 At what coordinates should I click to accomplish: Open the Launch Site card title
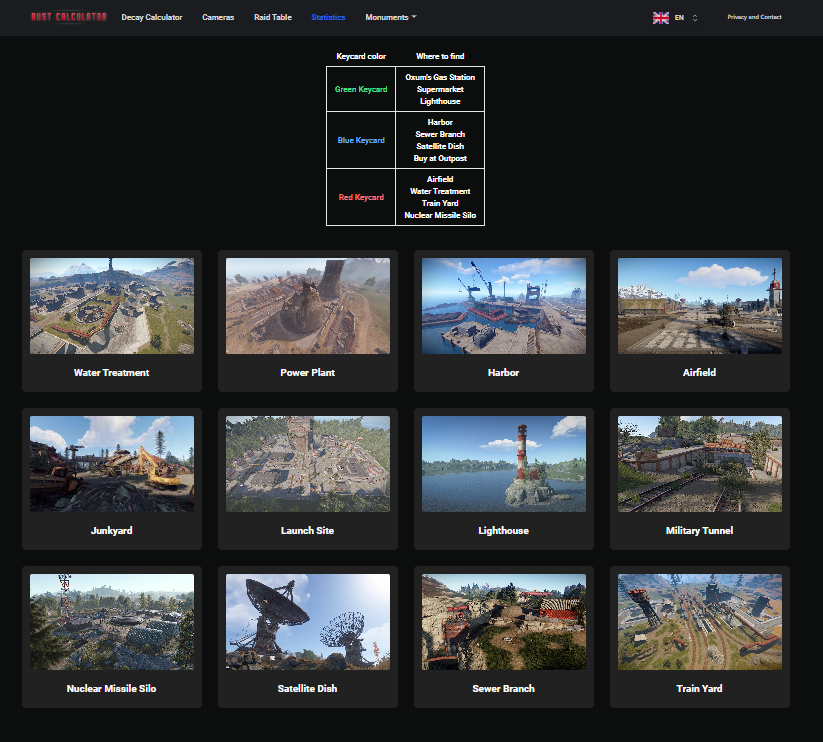tap(308, 531)
